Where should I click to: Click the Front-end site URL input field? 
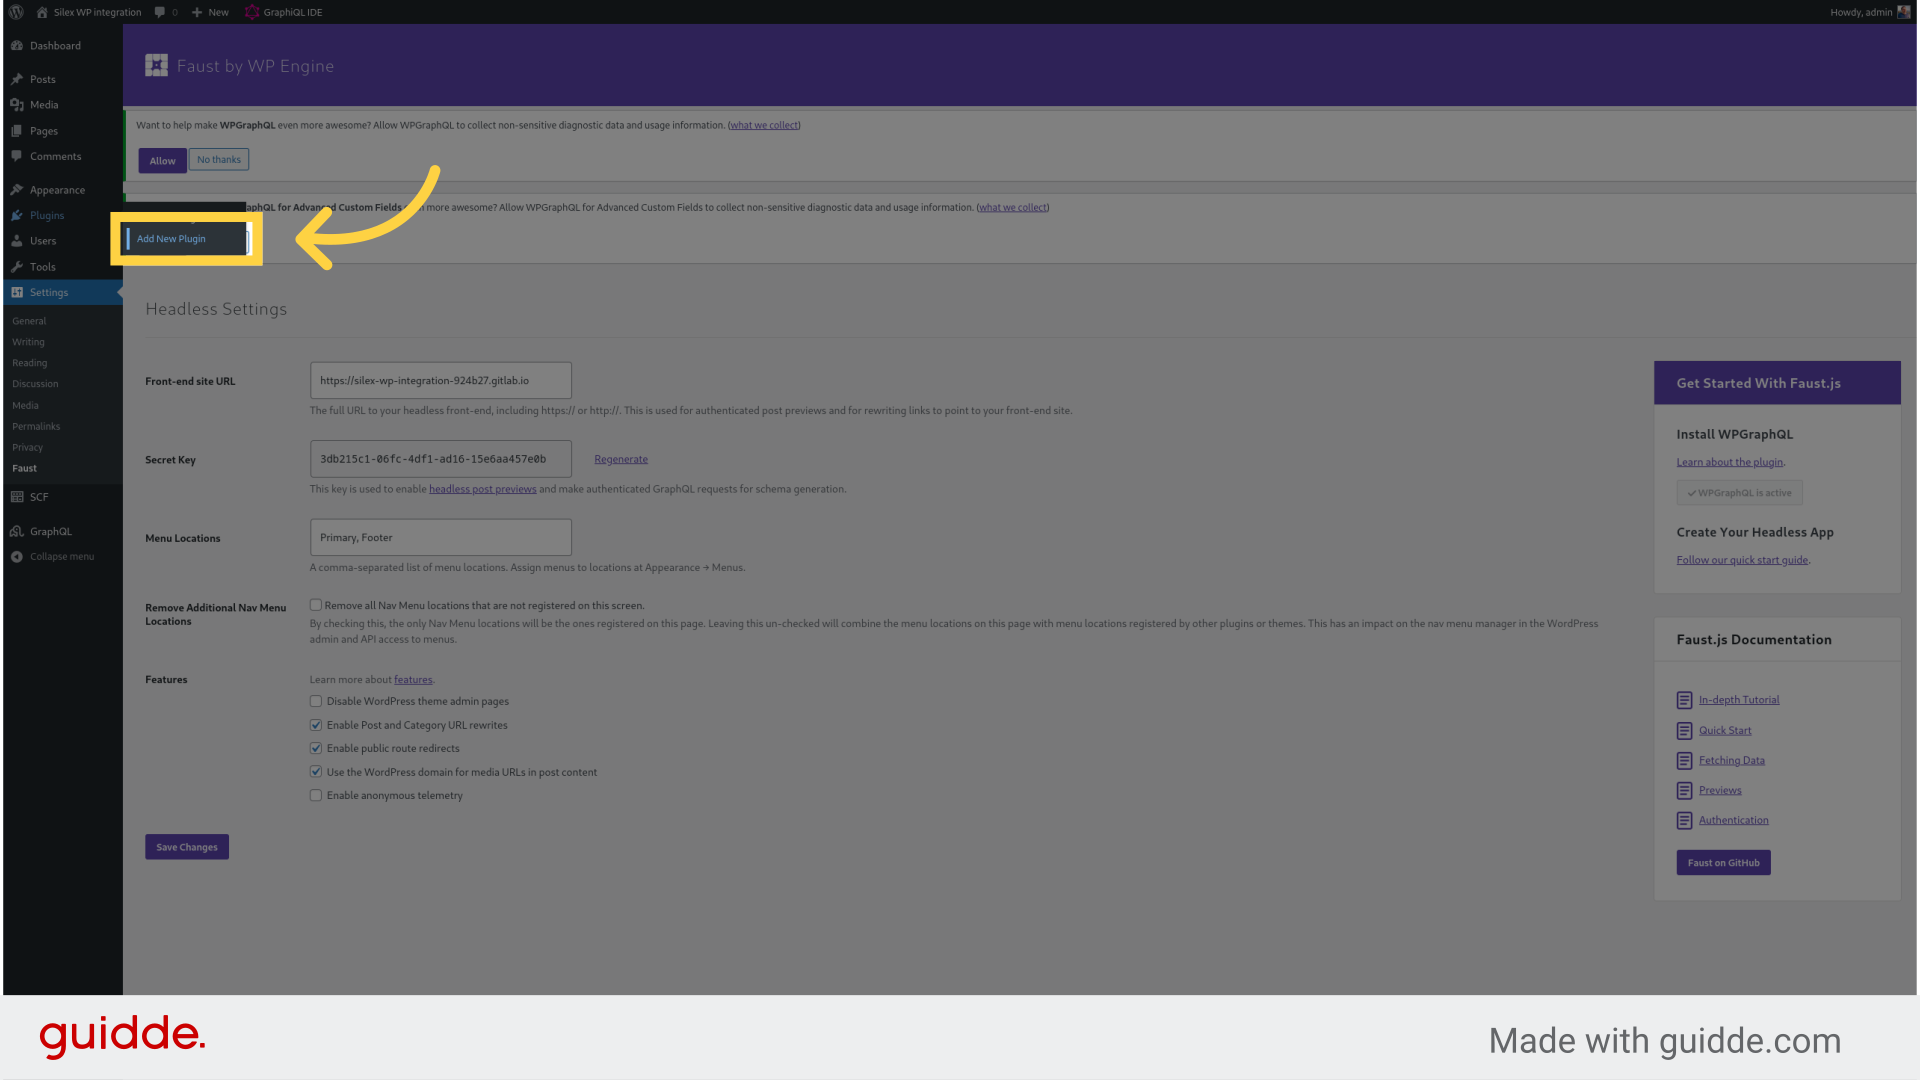440,380
